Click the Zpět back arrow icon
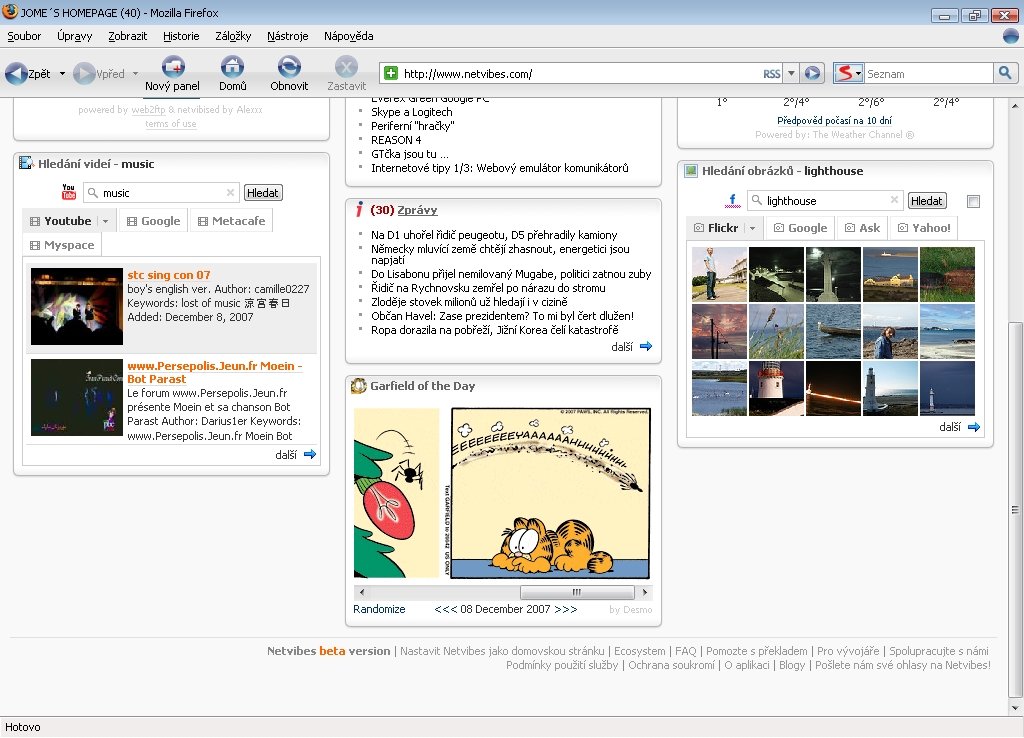1024x738 pixels. pos(16,74)
